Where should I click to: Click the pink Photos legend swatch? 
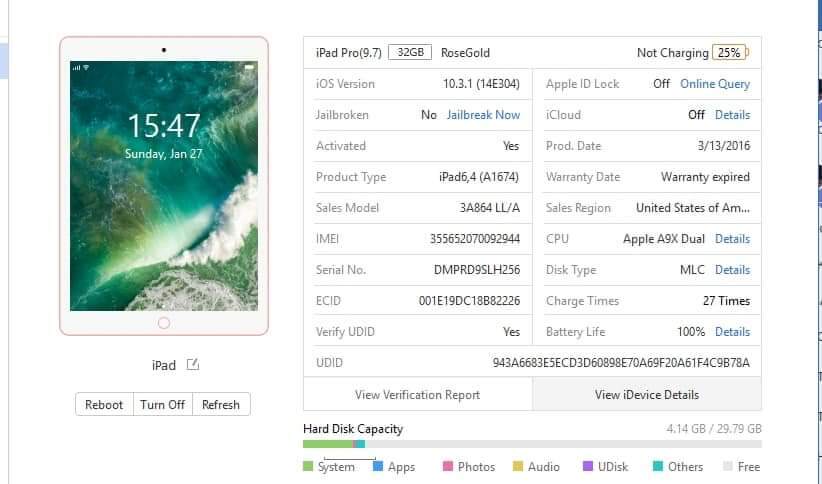click(x=448, y=467)
